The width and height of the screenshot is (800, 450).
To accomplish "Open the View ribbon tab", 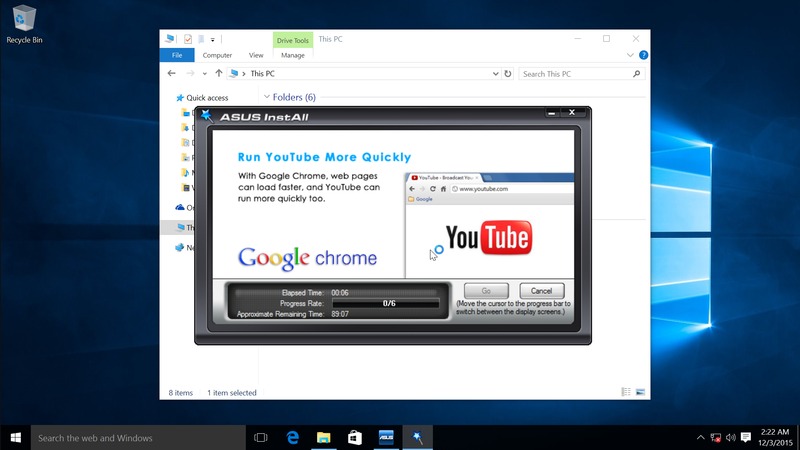I will (x=256, y=55).
